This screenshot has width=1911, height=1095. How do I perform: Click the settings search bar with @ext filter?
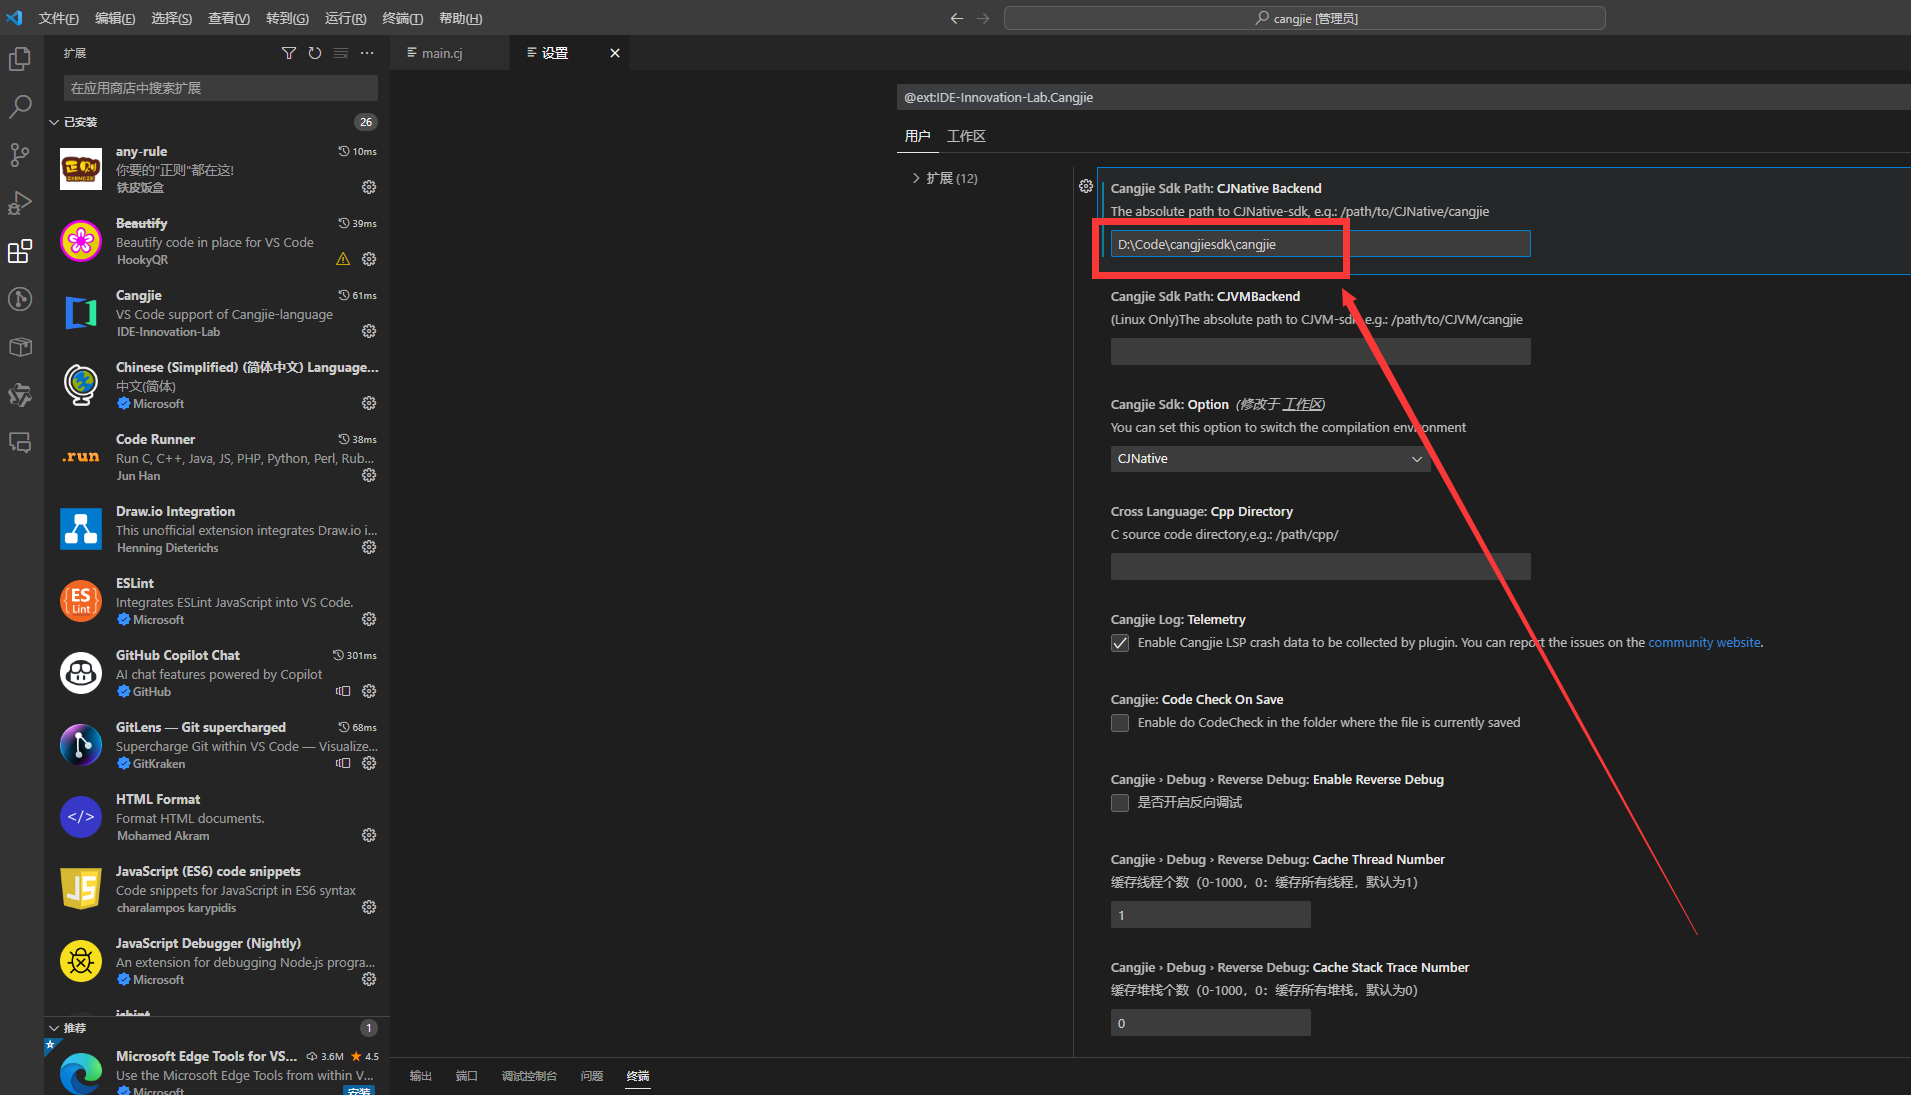(1403, 97)
